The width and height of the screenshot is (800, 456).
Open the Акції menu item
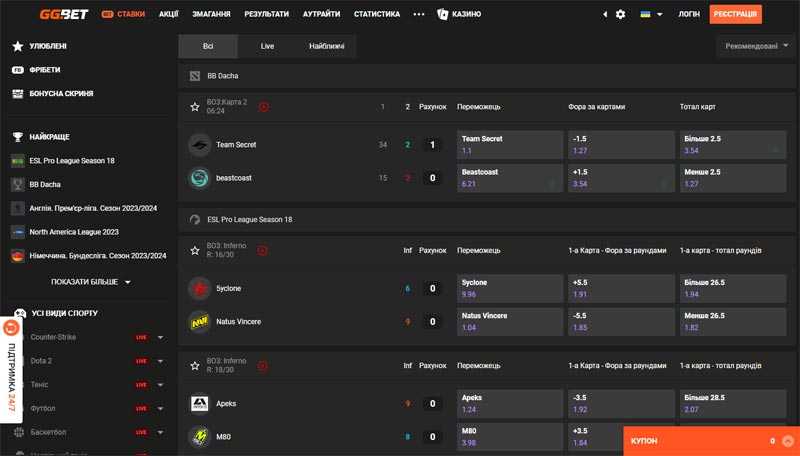pyautogui.click(x=168, y=14)
